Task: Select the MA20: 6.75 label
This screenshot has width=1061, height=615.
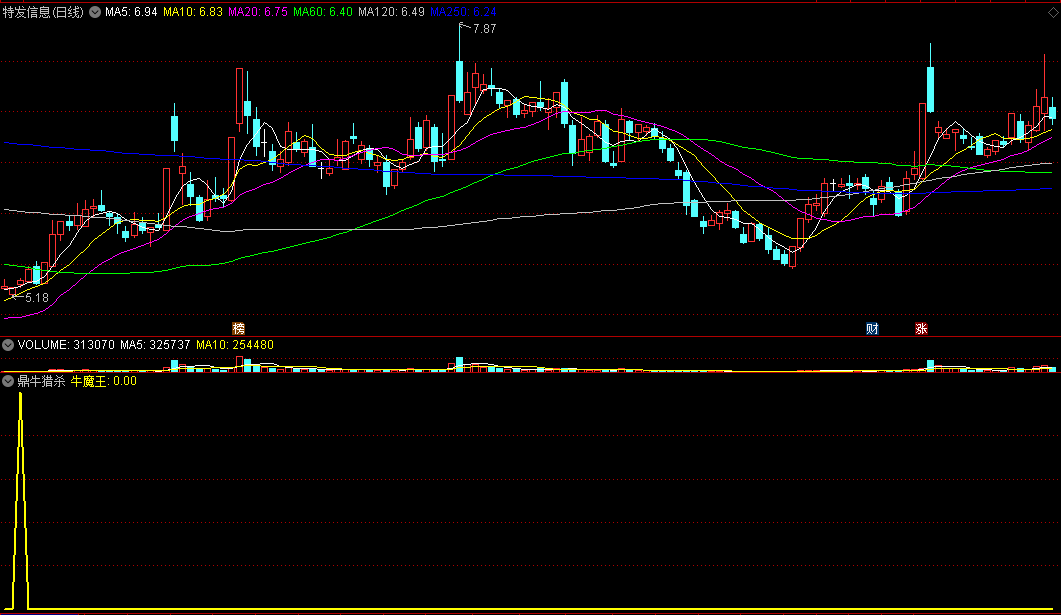Action: [258, 12]
